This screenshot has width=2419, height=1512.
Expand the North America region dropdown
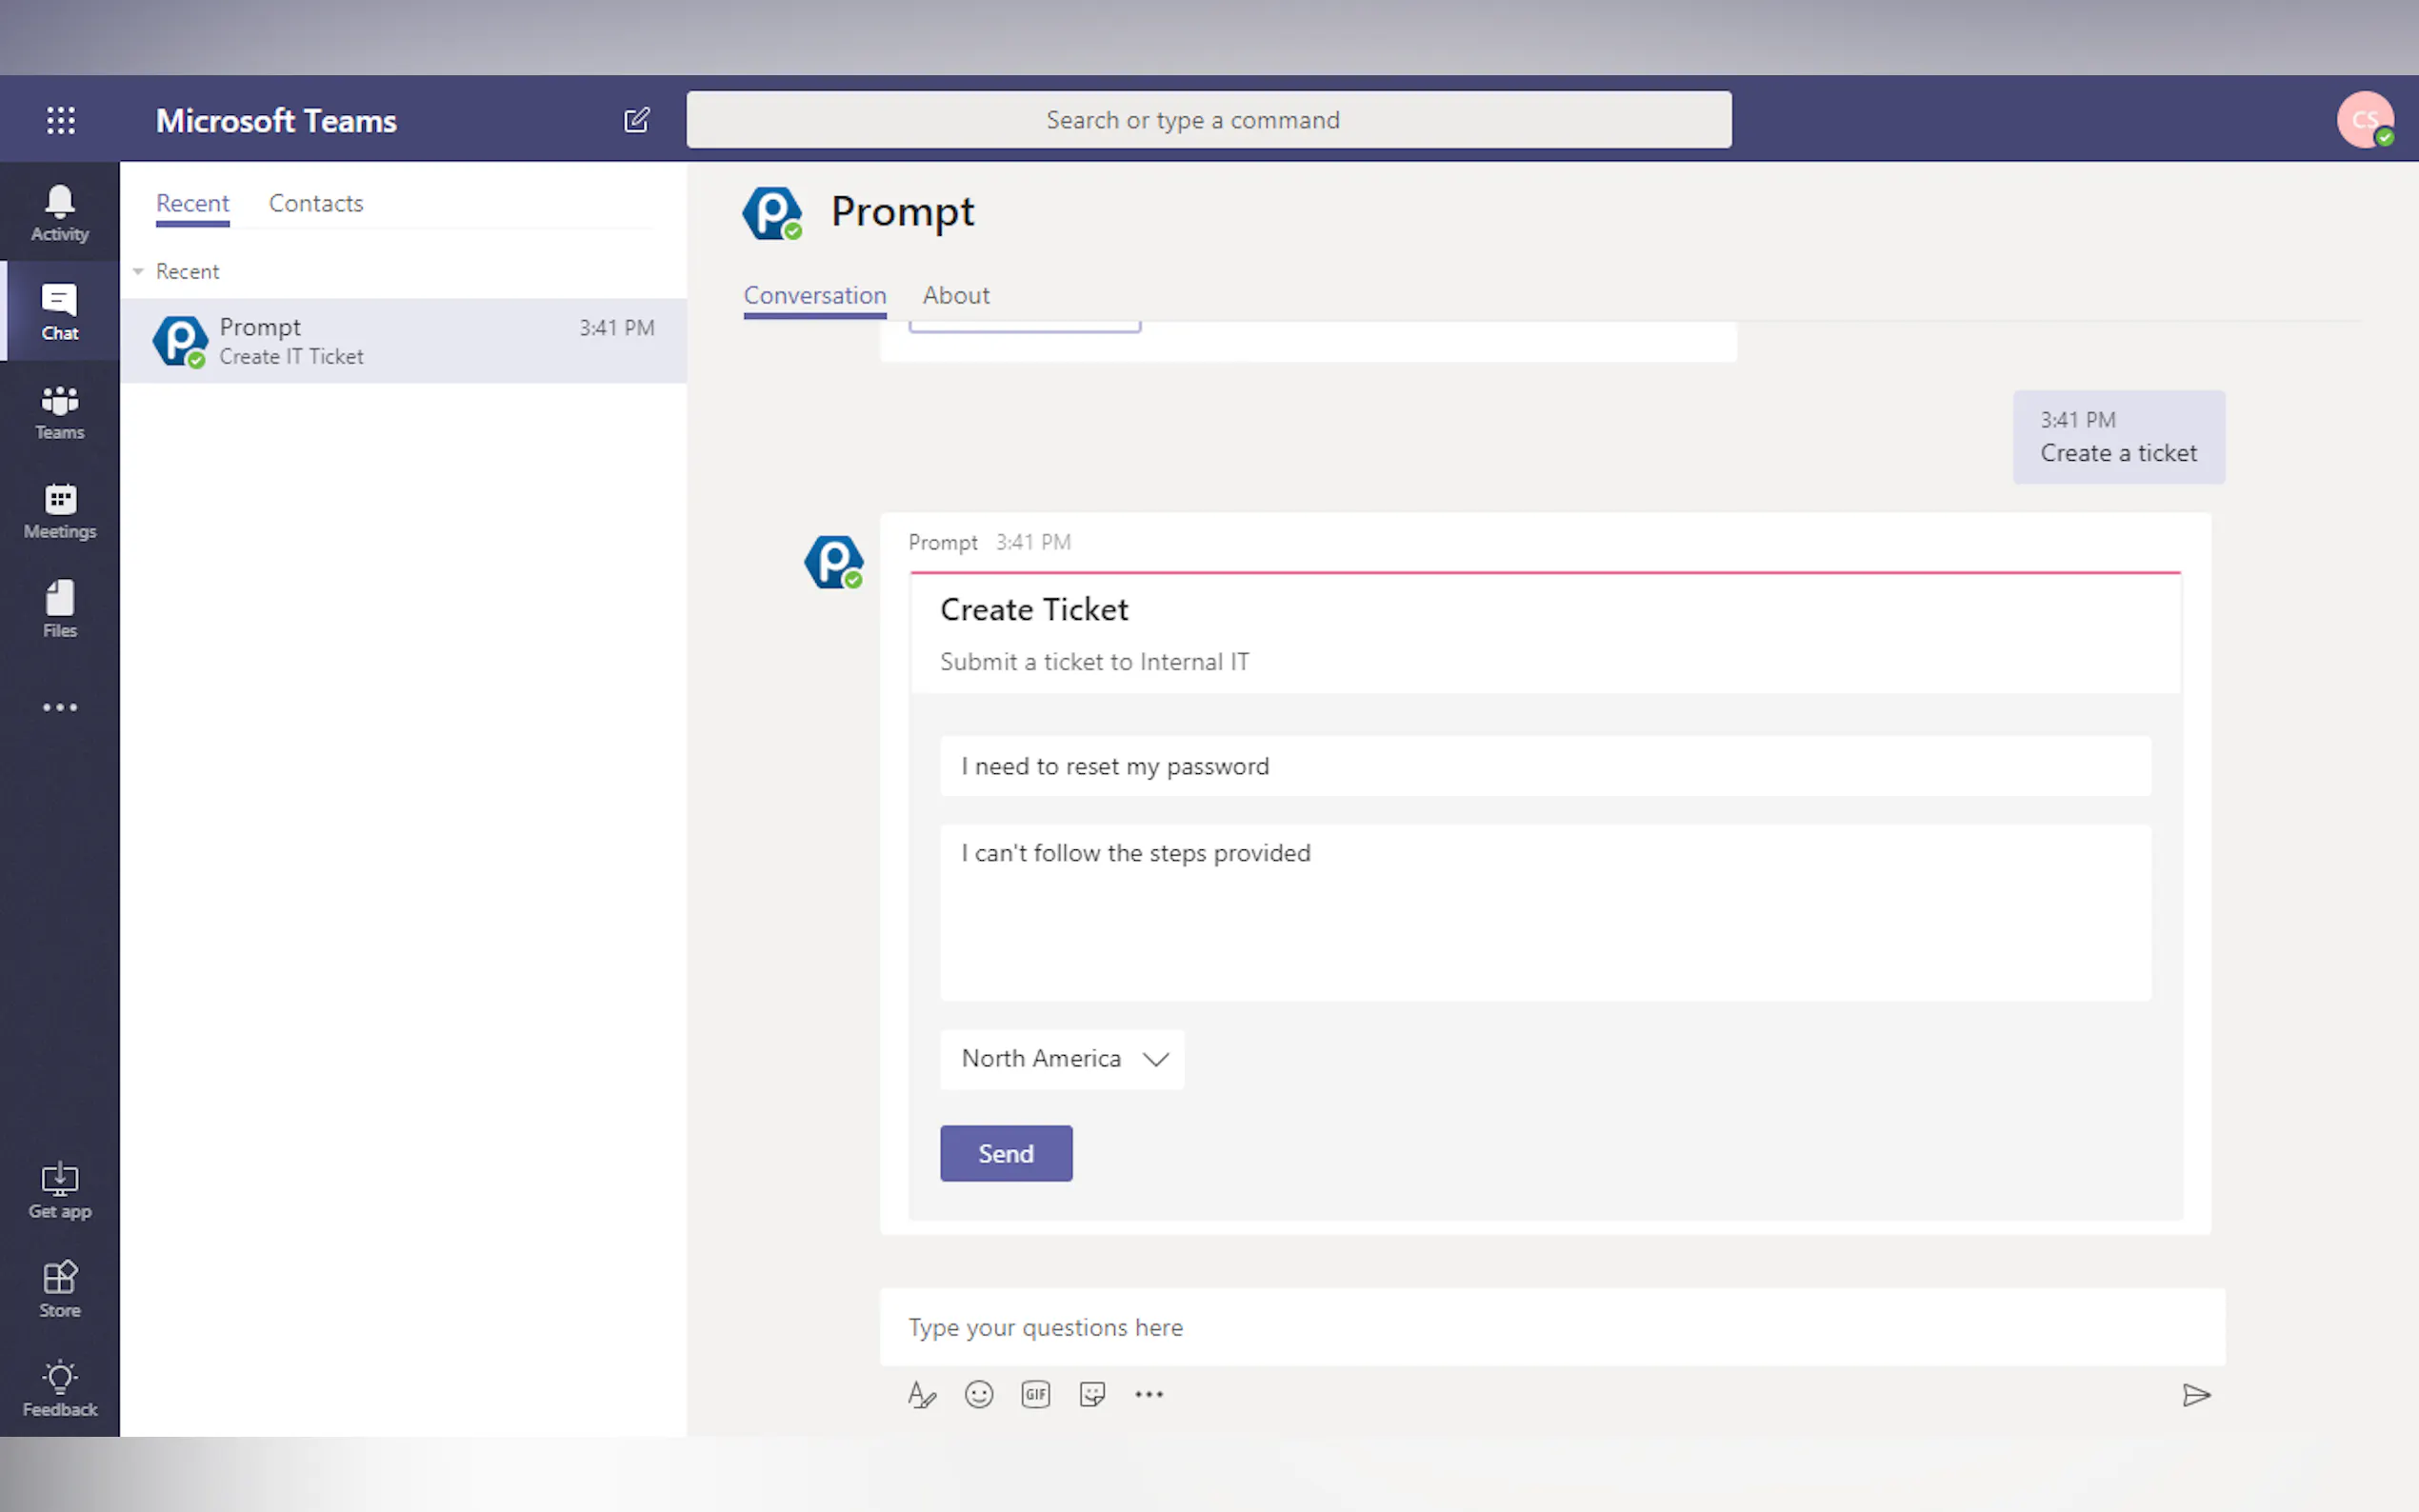tap(1062, 1058)
